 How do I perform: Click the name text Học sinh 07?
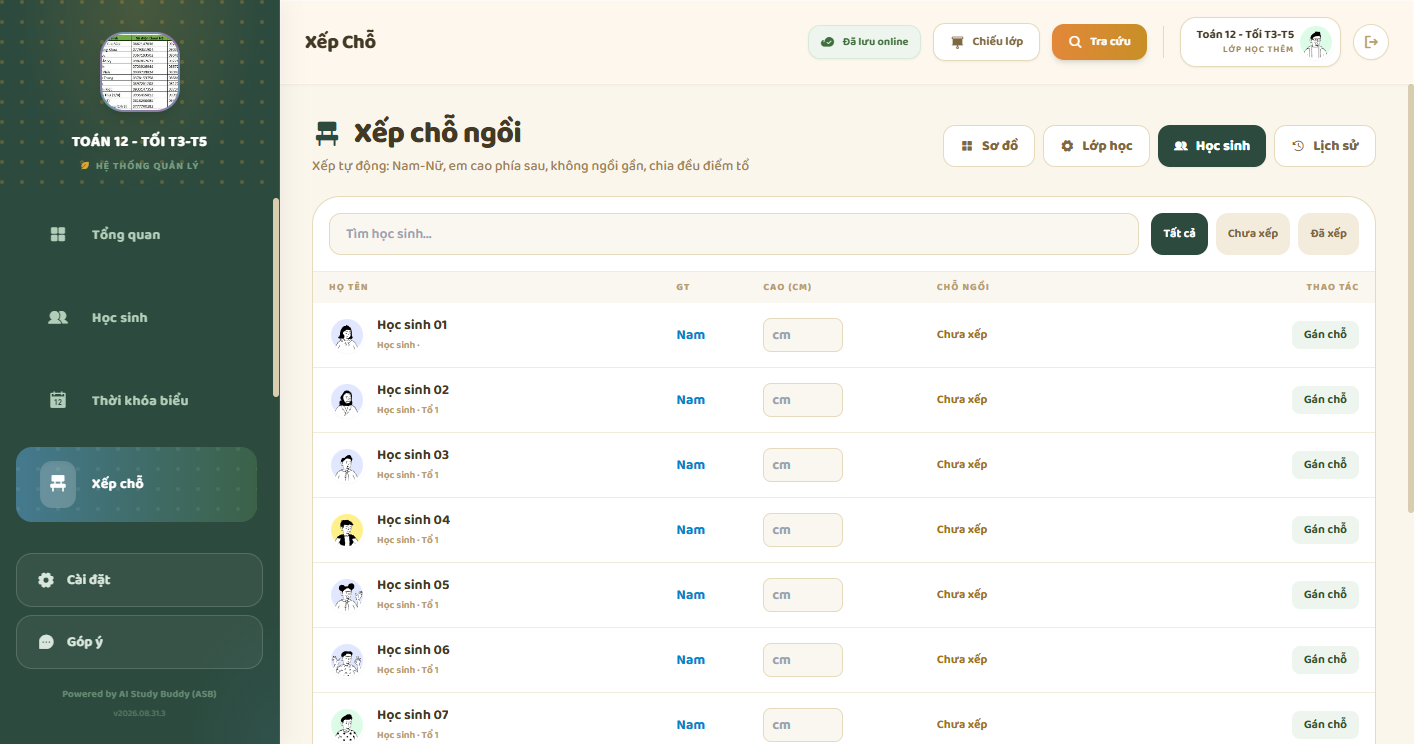413,715
